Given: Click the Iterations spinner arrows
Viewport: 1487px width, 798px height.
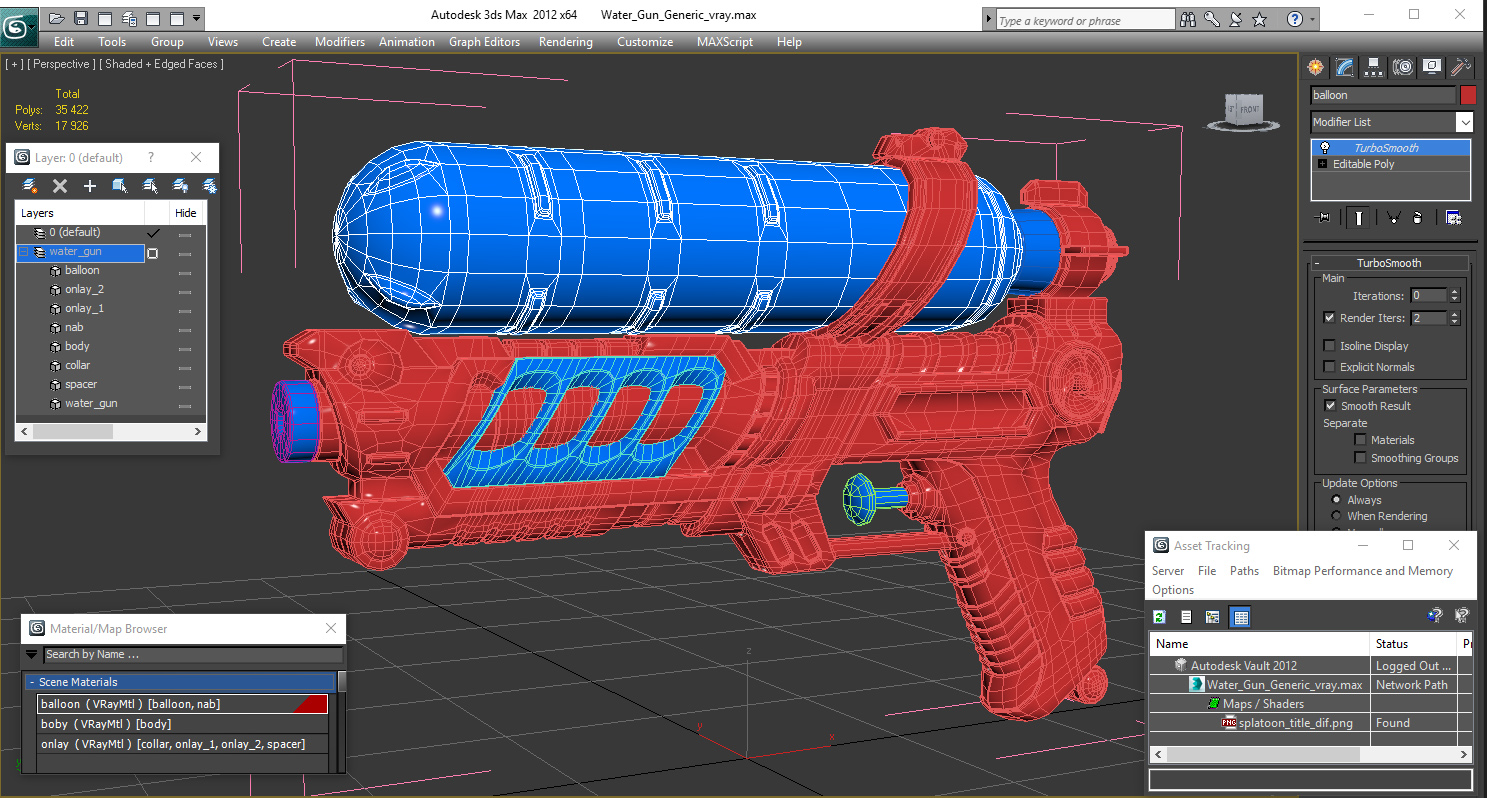Looking at the screenshot, I should pyautogui.click(x=1454, y=296).
